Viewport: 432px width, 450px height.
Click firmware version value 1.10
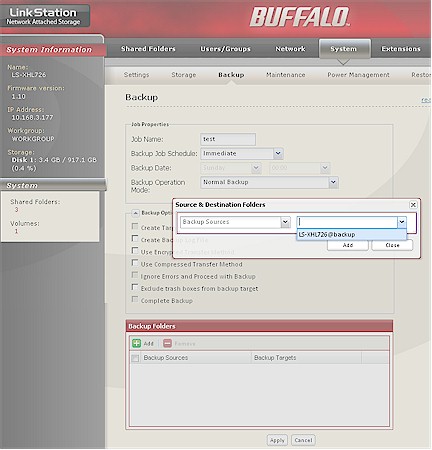tap(18, 97)
